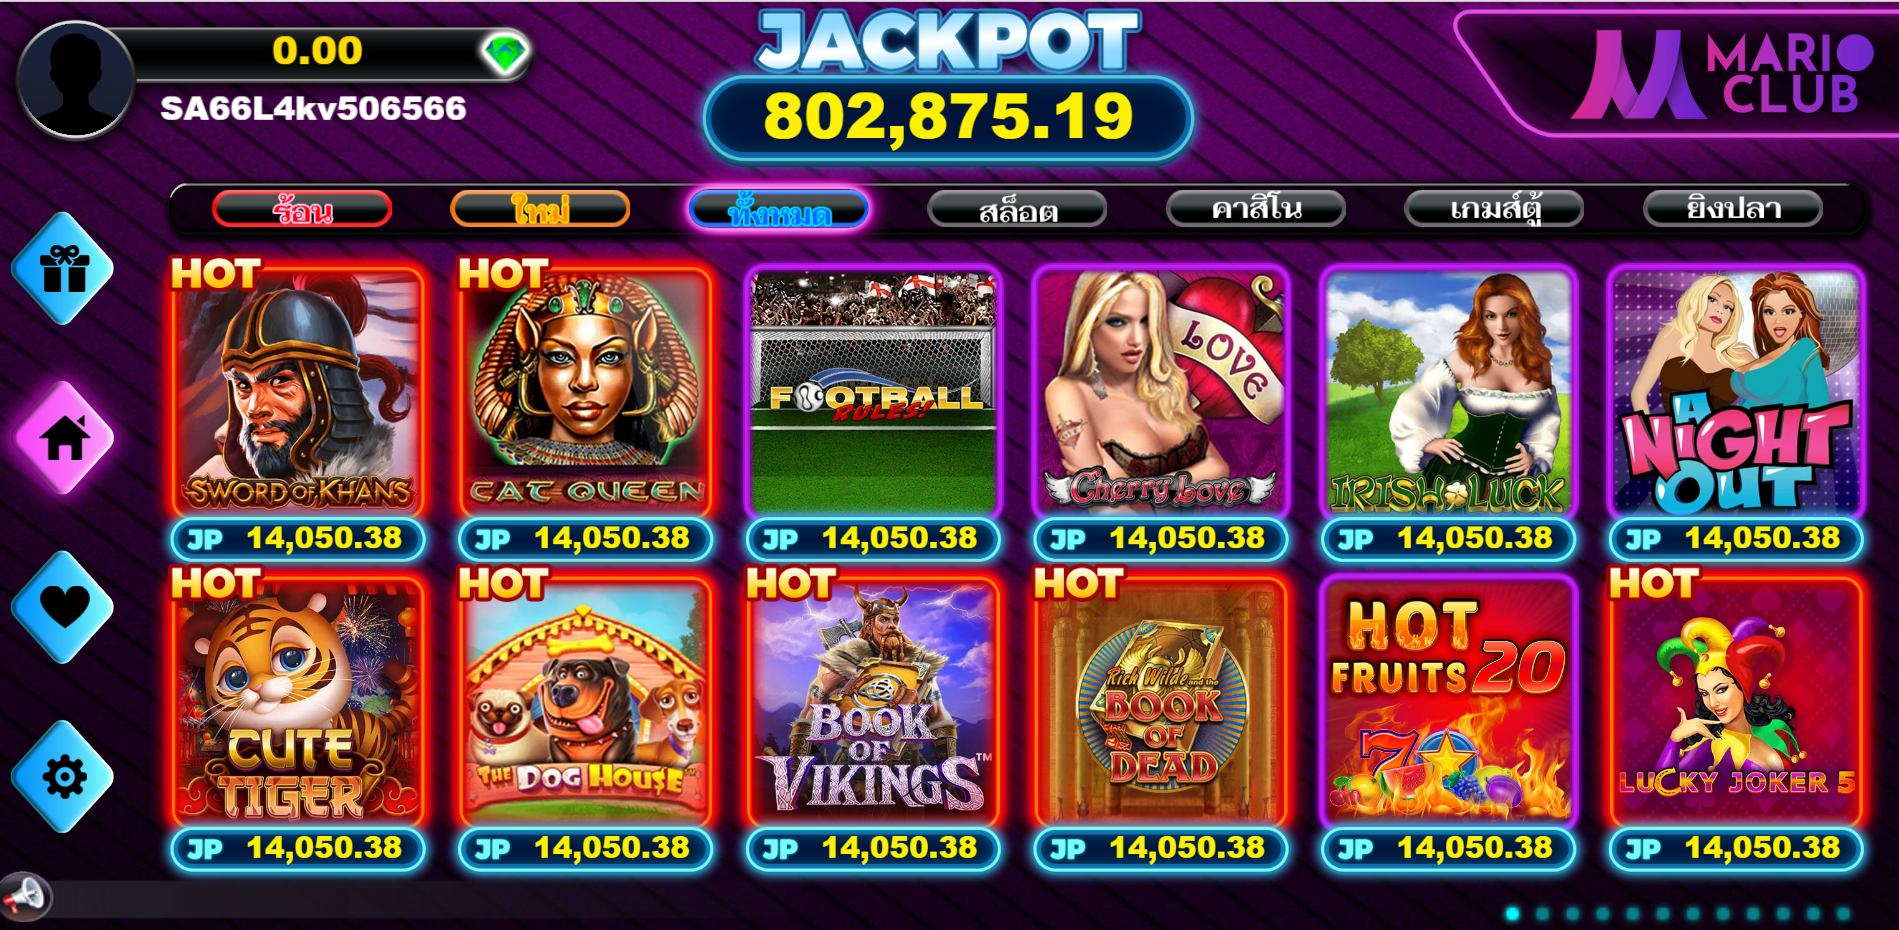The width and height of the screenshot is (1899, 930).
Task: Click the JP jackpot button under Lucky Joker 5
Action: [1736, 849]
